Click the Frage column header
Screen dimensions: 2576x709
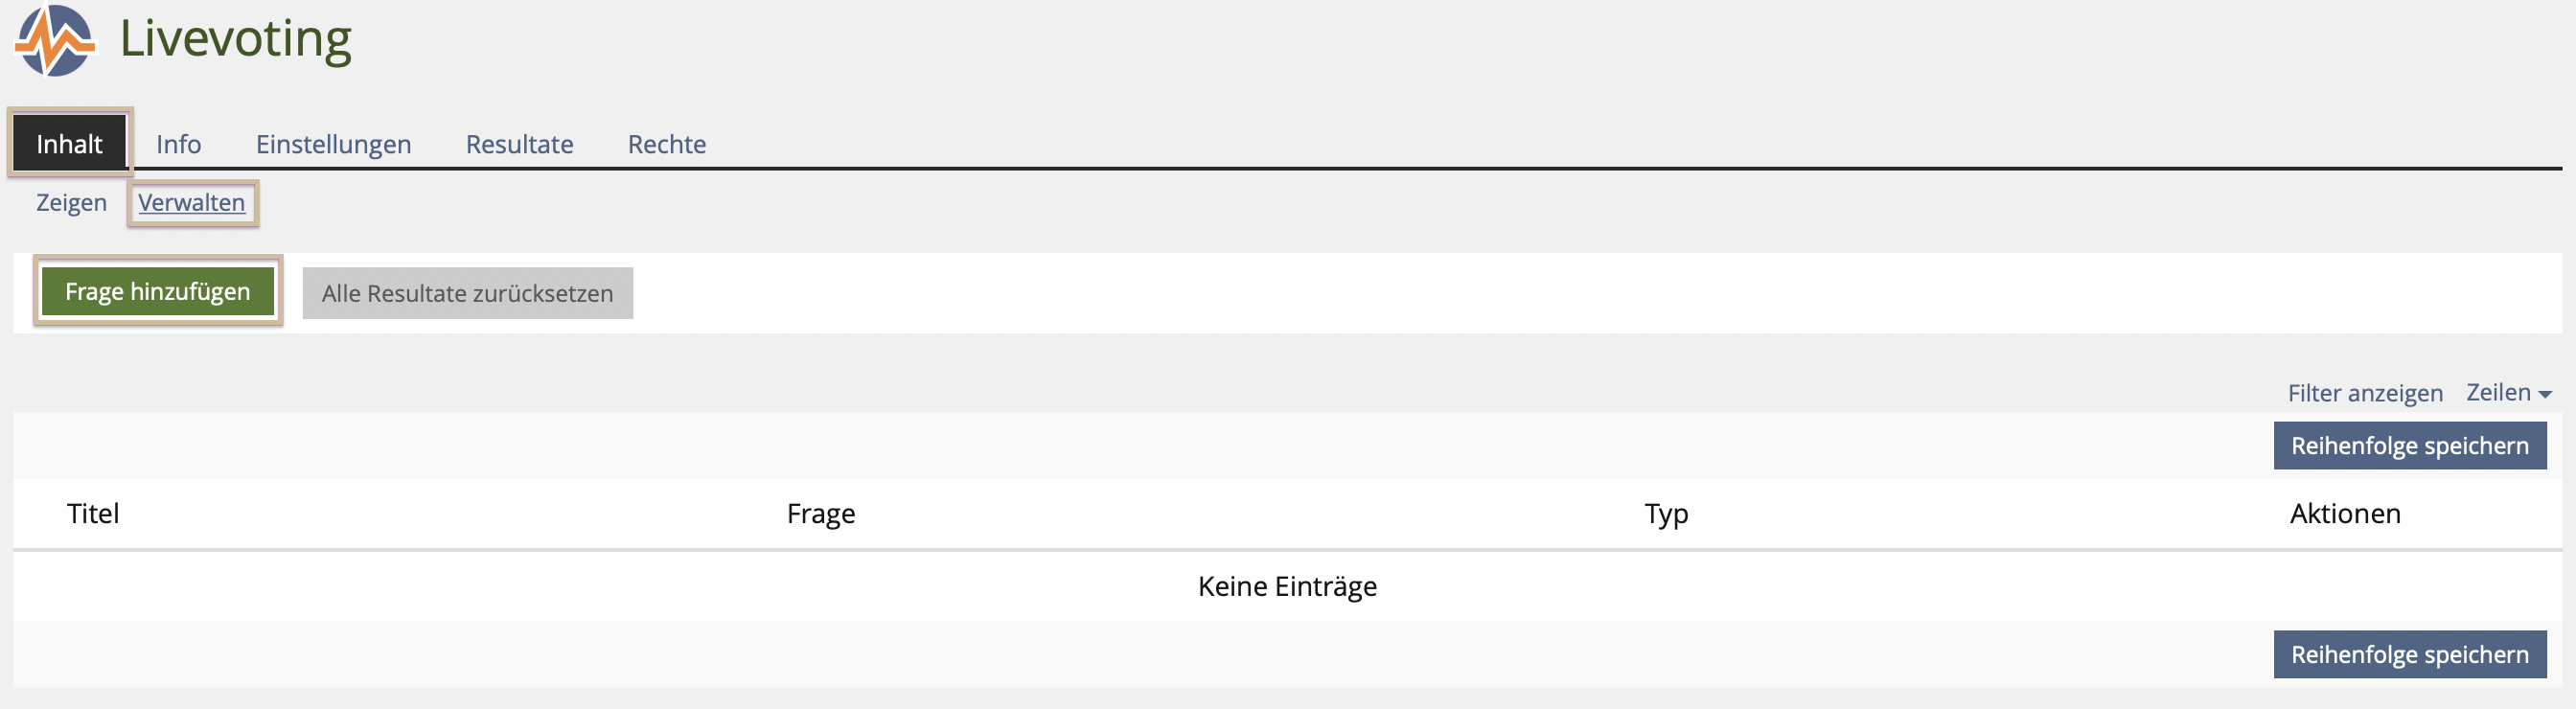click(x=820, y=513)
